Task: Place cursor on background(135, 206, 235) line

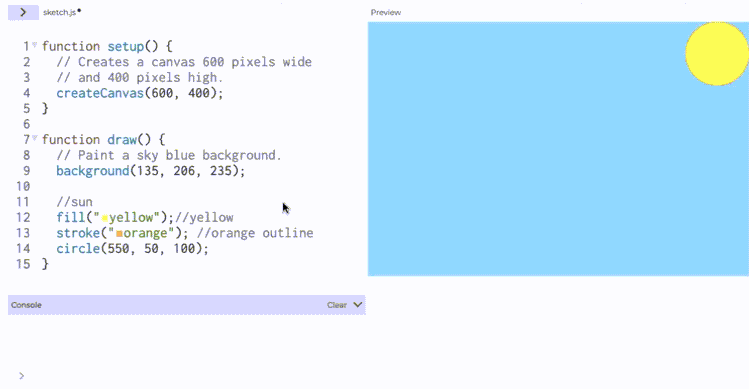Action: [x=150, y=171]
